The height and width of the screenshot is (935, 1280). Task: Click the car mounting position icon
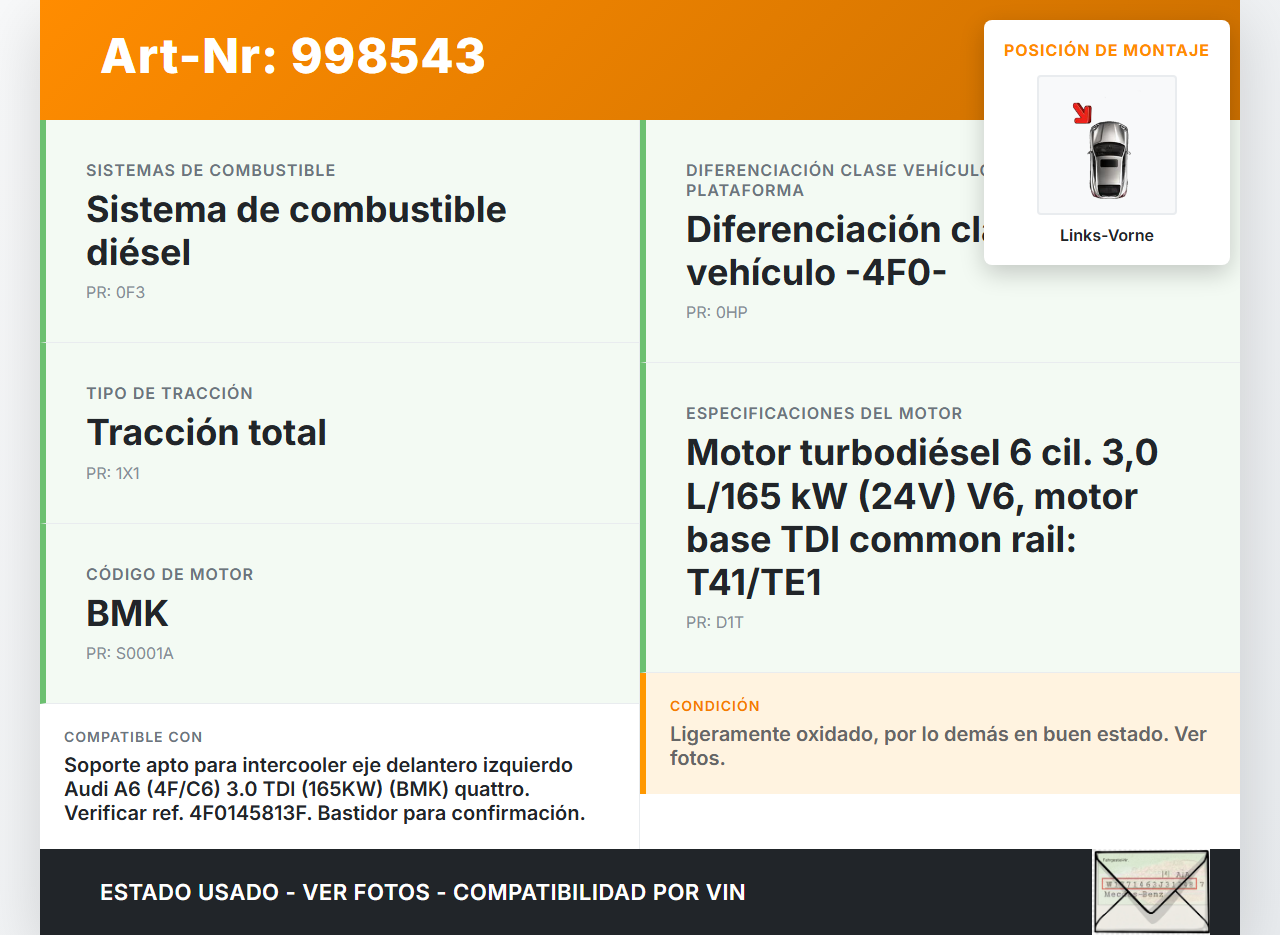[1107, 158]
